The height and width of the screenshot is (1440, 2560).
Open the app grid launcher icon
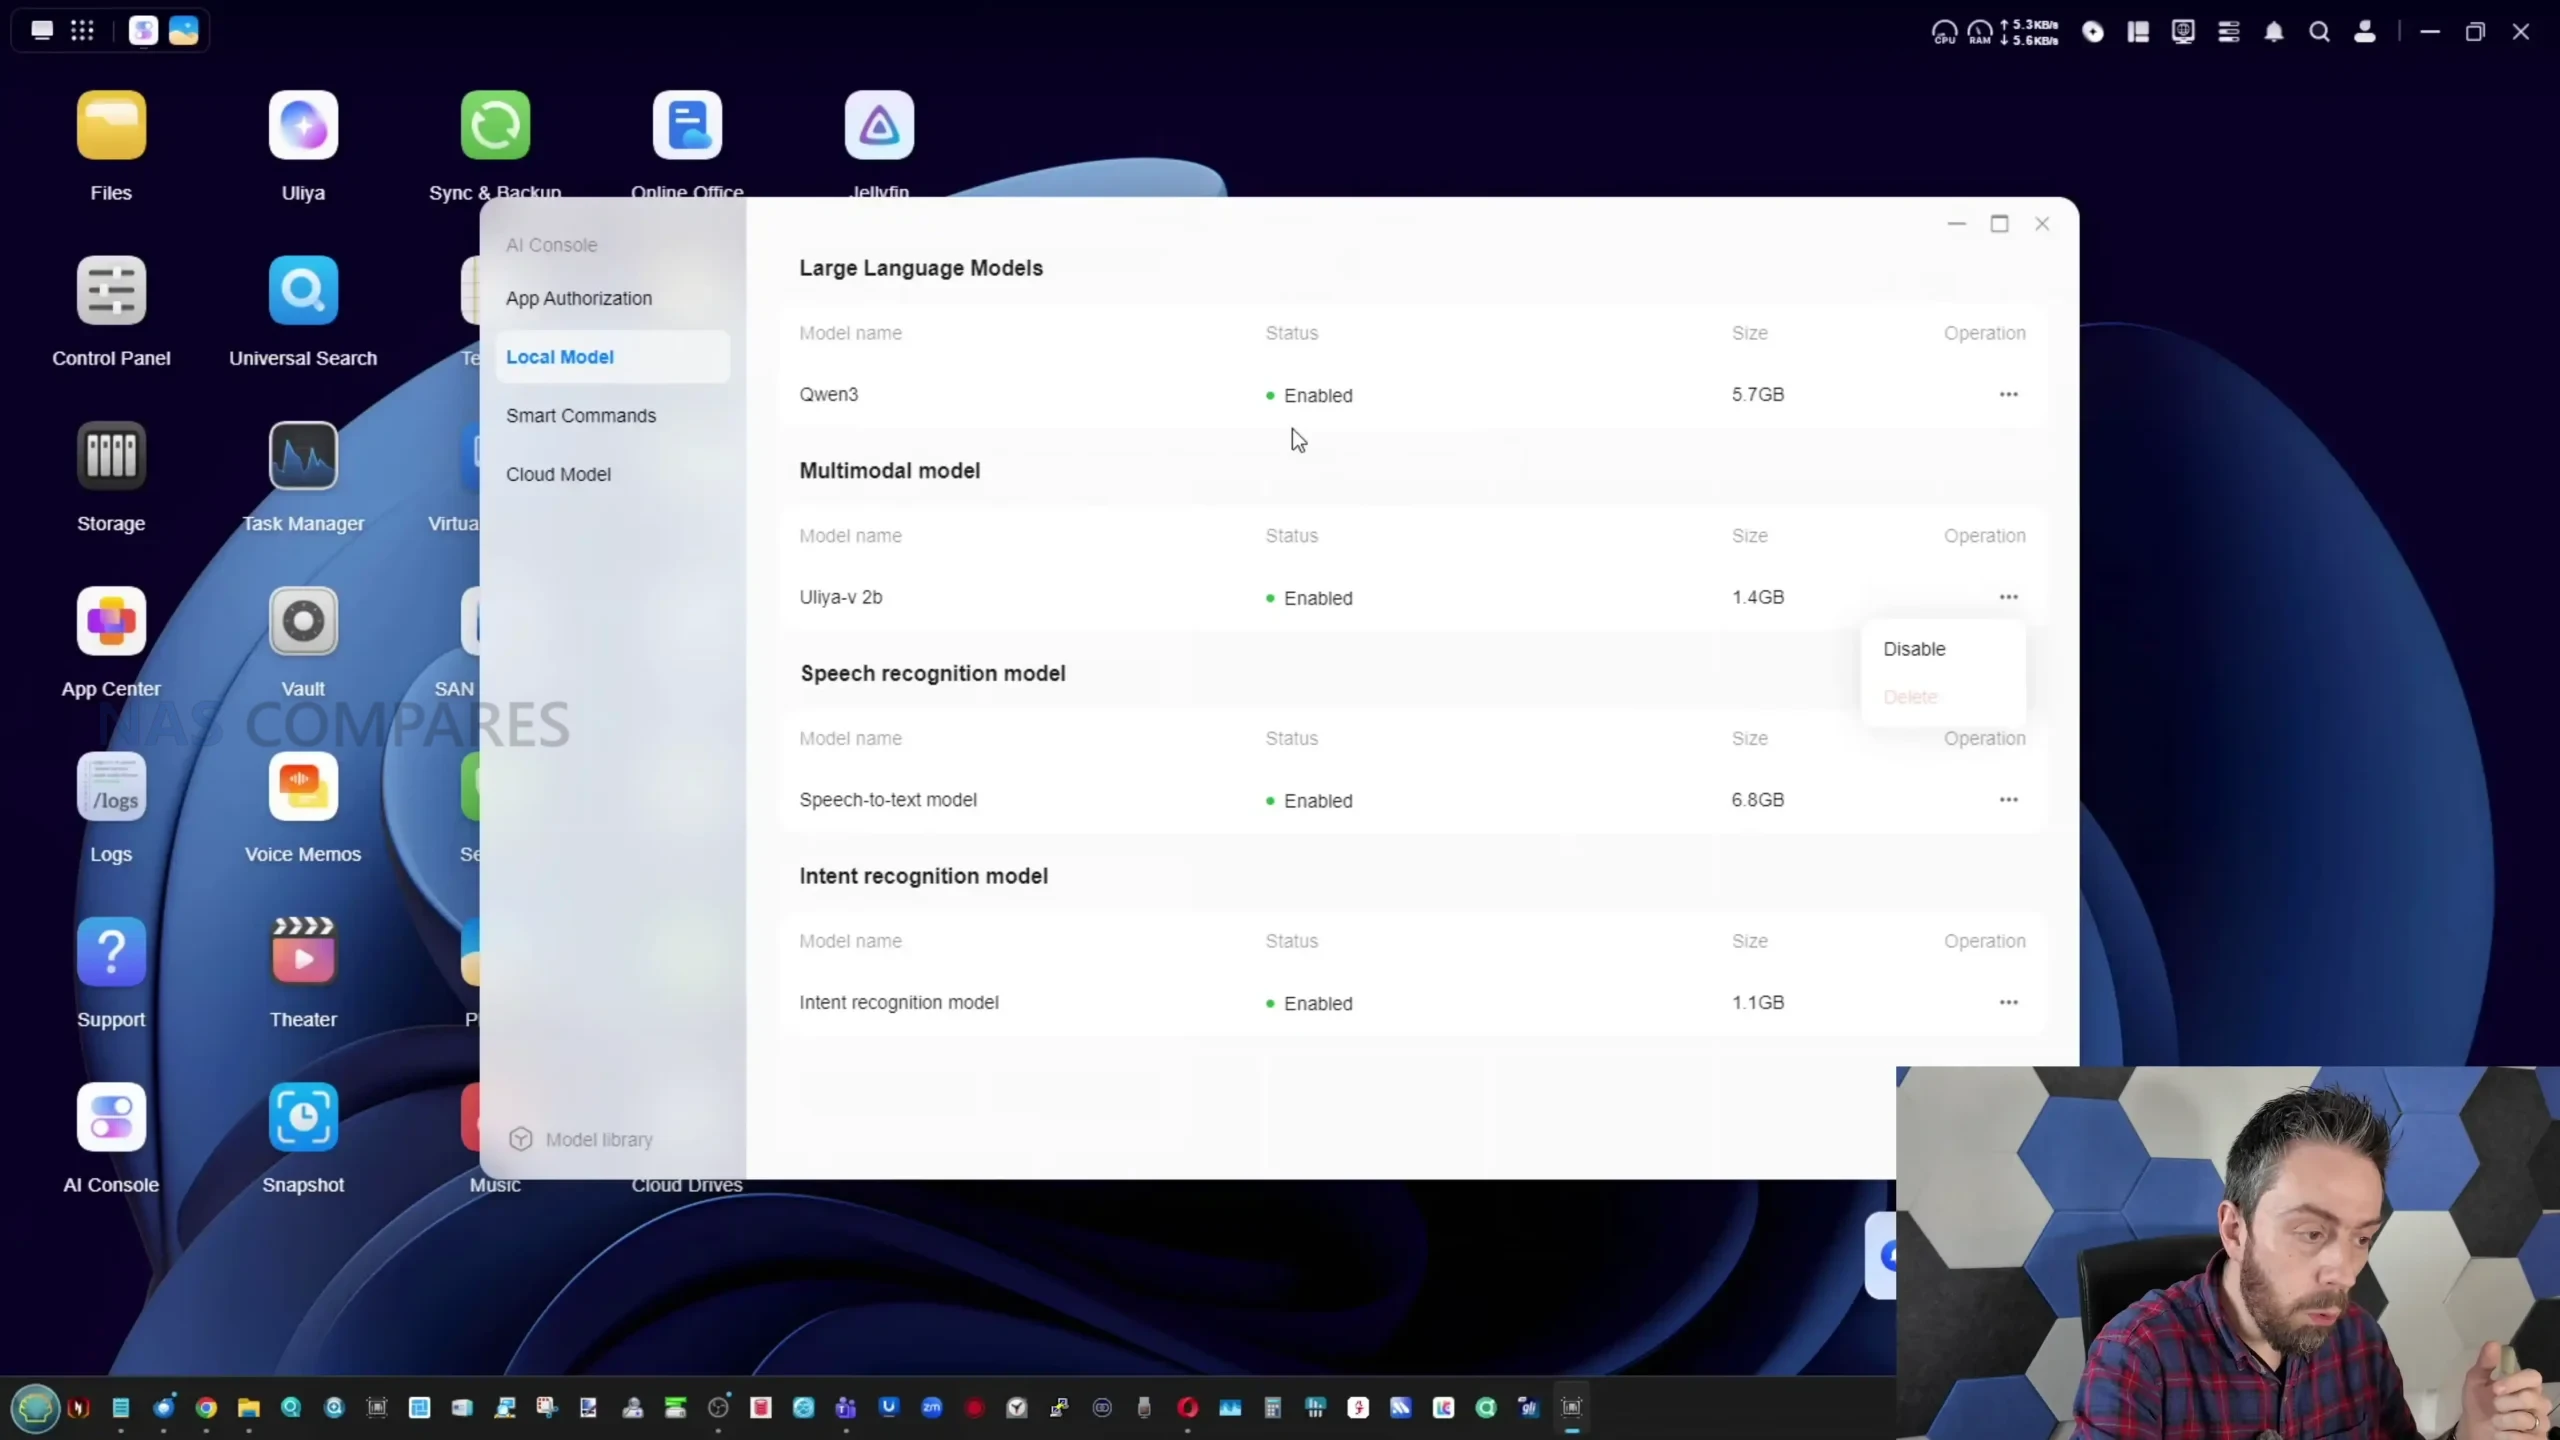[83, 31]
